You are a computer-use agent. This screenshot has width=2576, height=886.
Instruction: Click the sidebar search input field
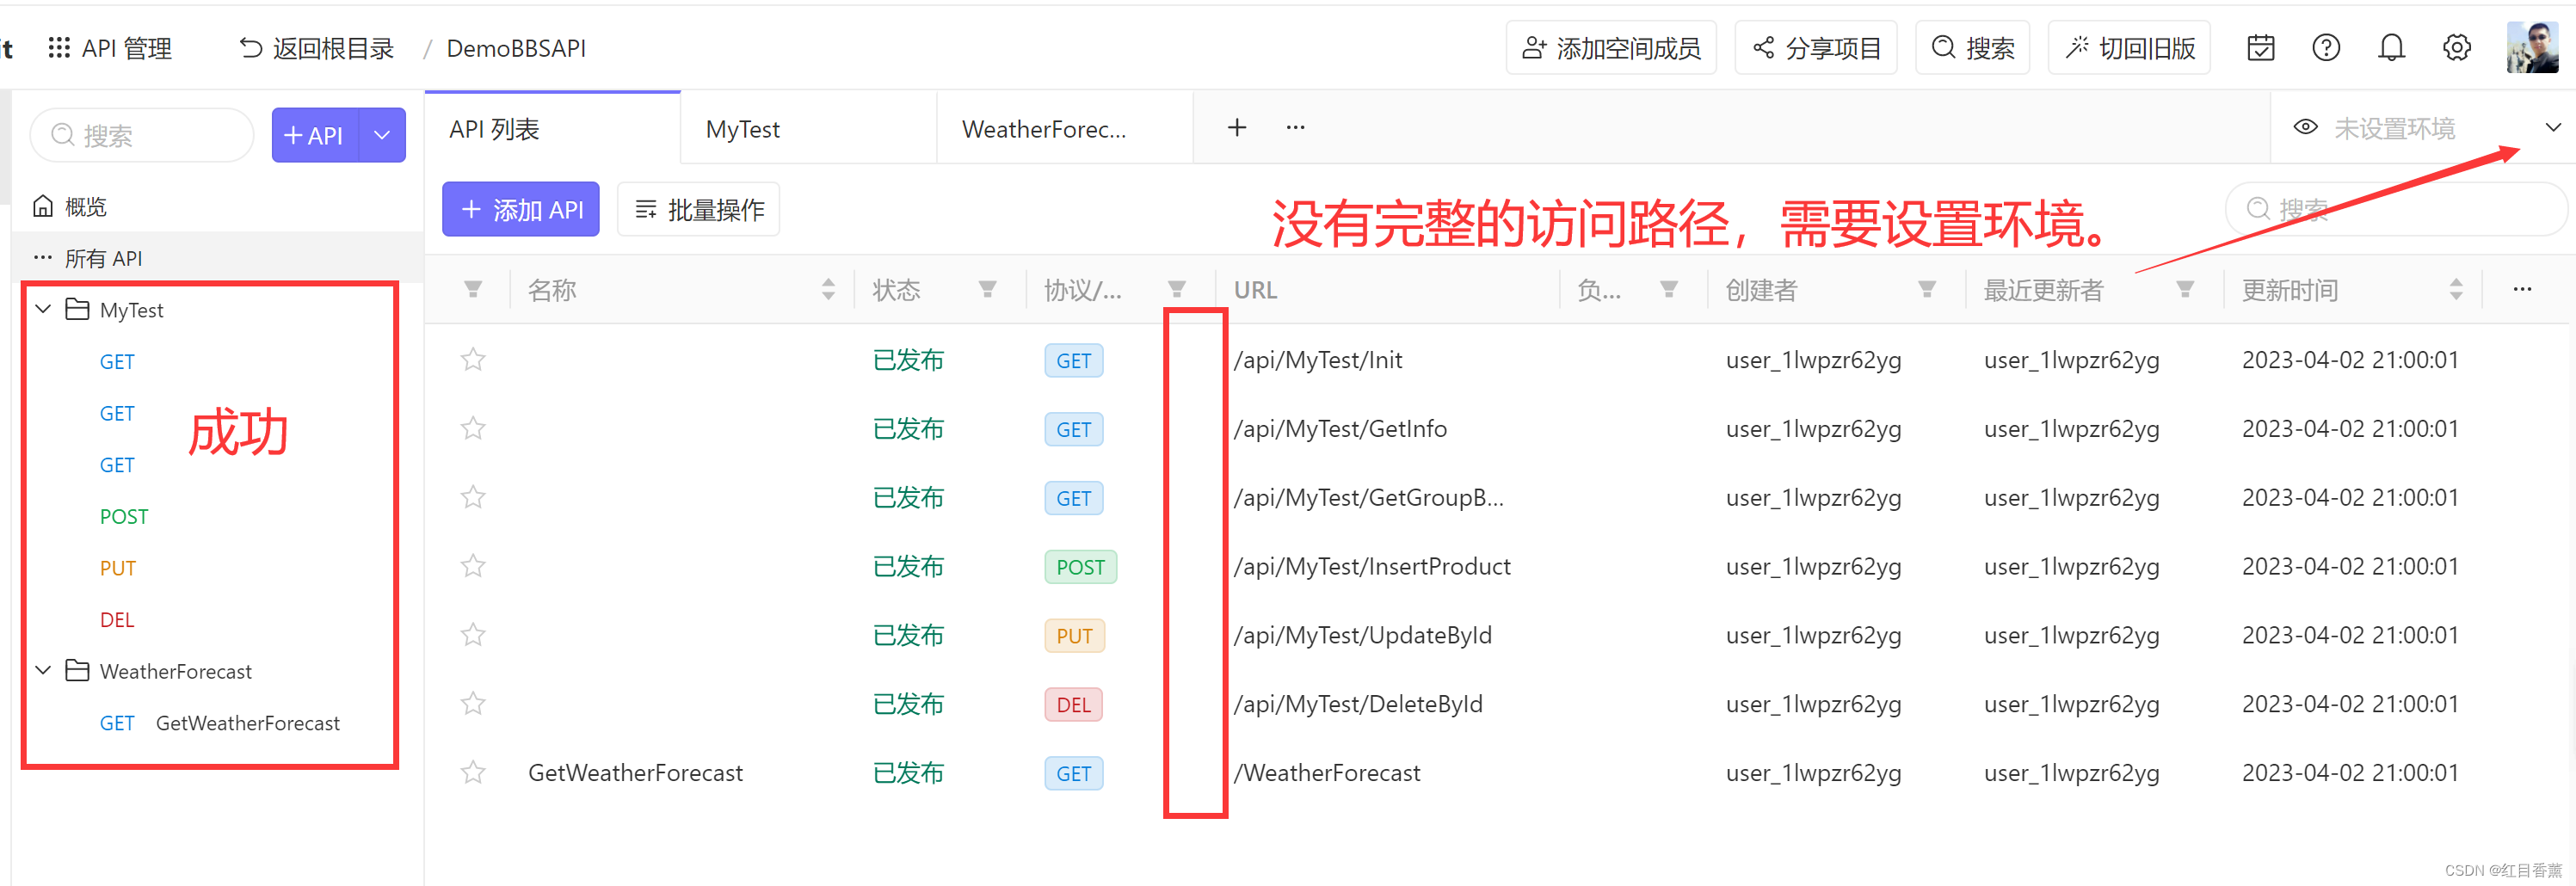coord(141,134)
